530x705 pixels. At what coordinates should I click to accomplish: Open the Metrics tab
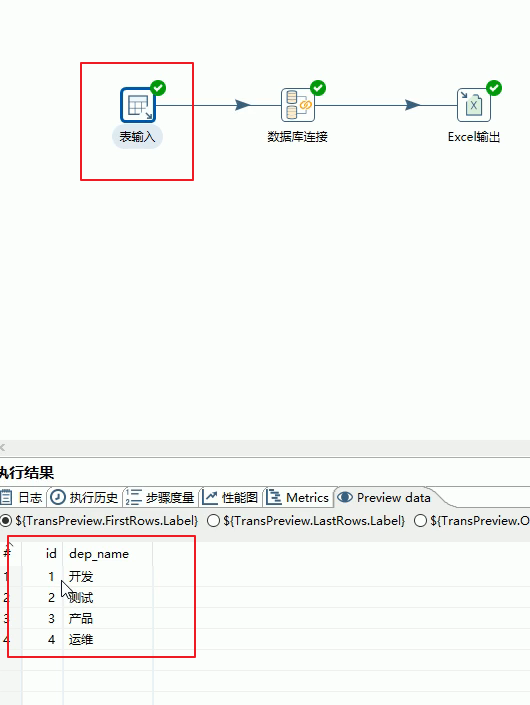pyautogui.click(x=298, y=497)
